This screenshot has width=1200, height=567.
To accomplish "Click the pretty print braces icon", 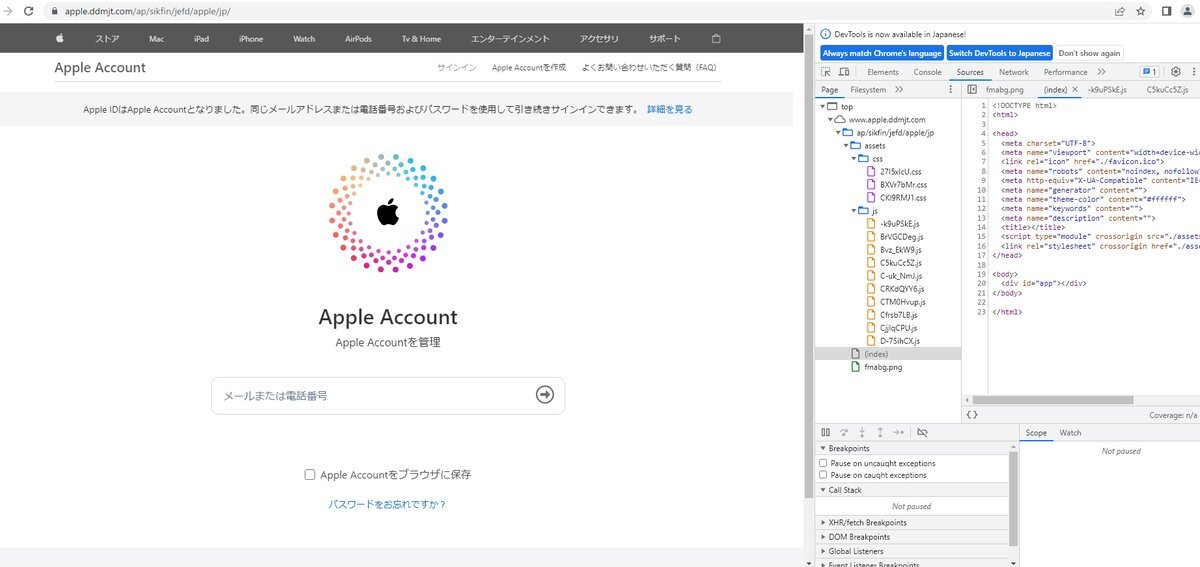I will tap(972, 414).
